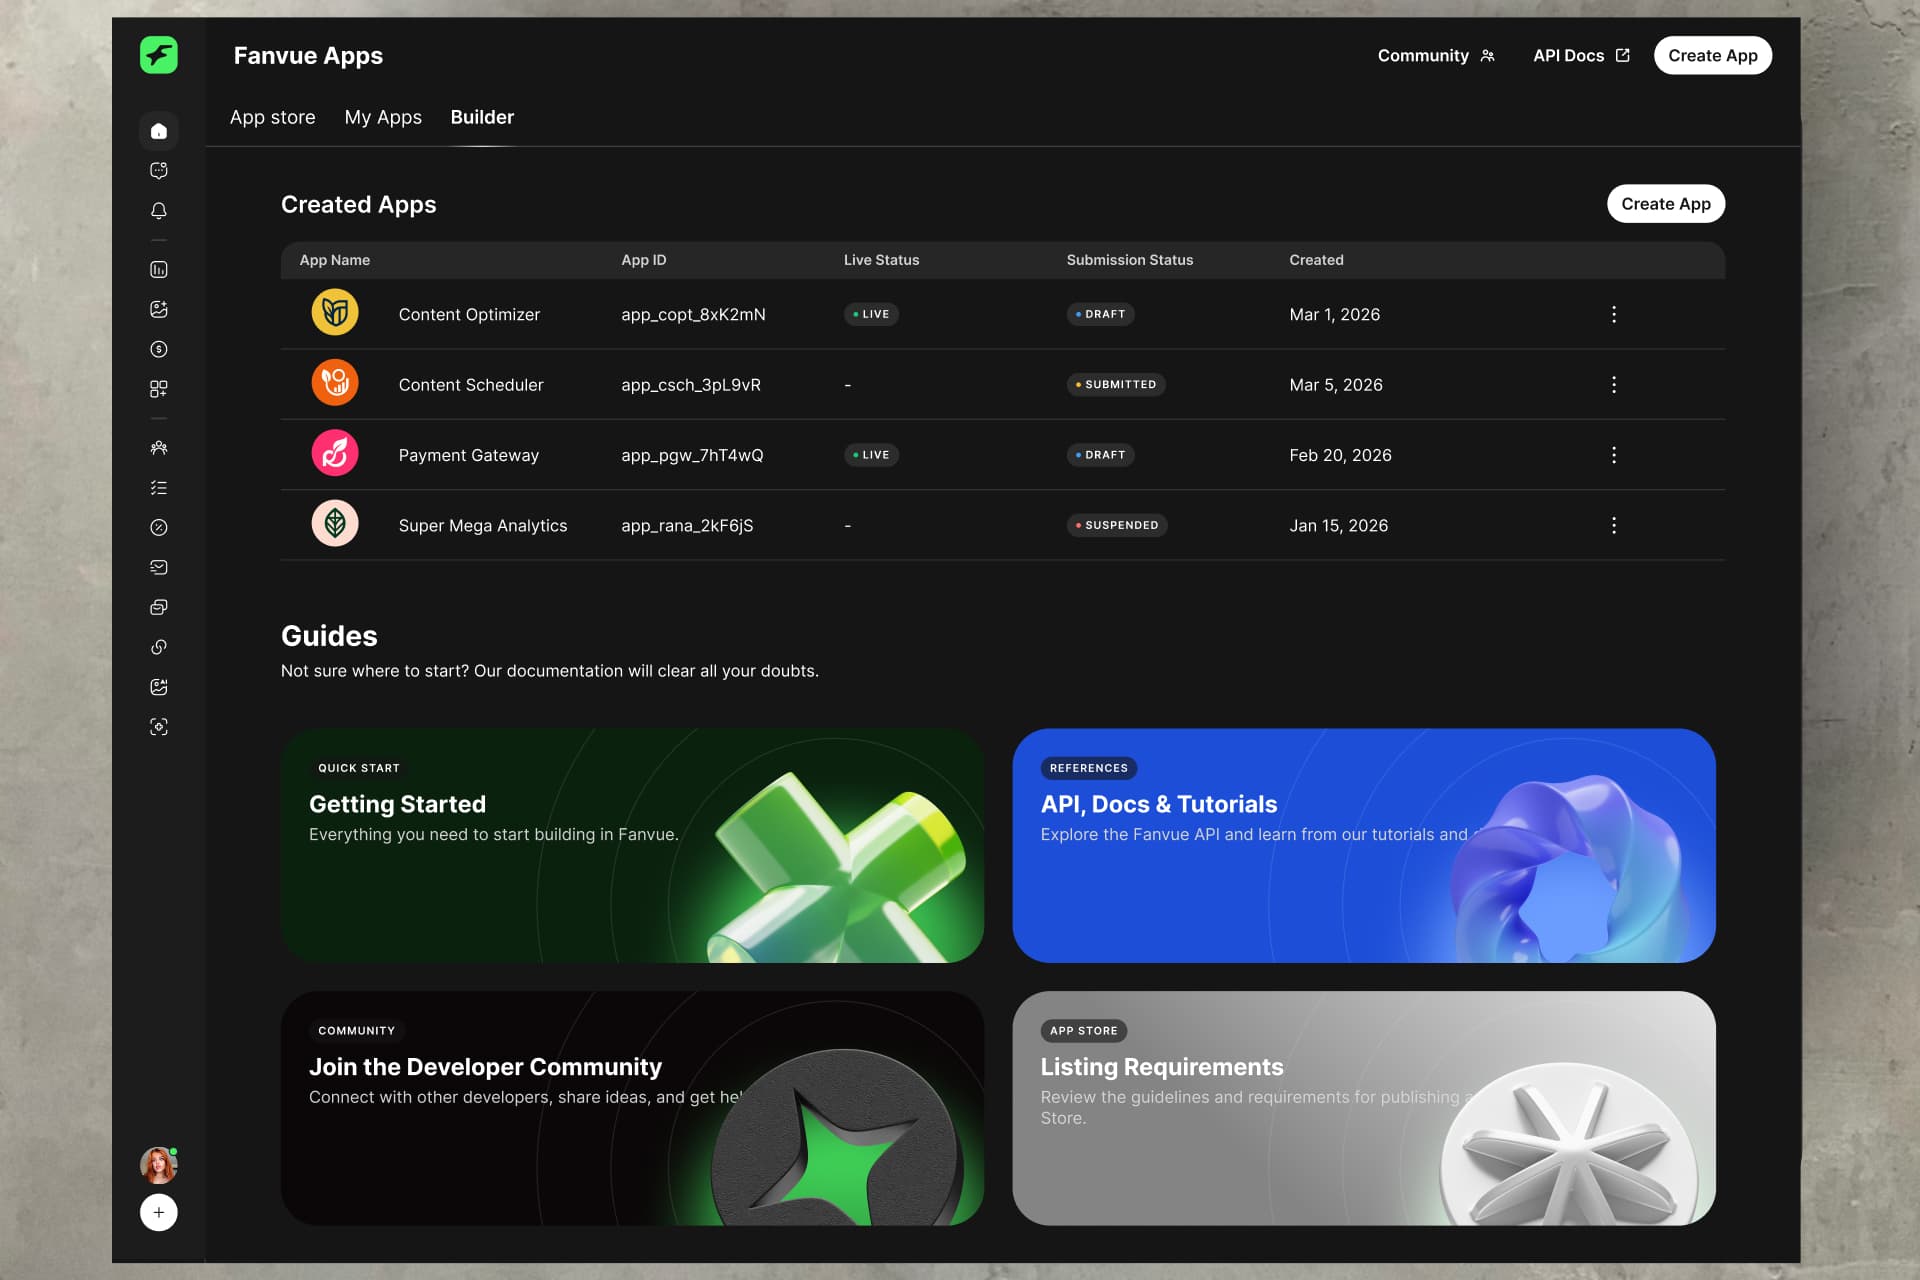The image size is (1920, 1280).
Task: Open API Docs external link
Action: [x=1582, y=56]
